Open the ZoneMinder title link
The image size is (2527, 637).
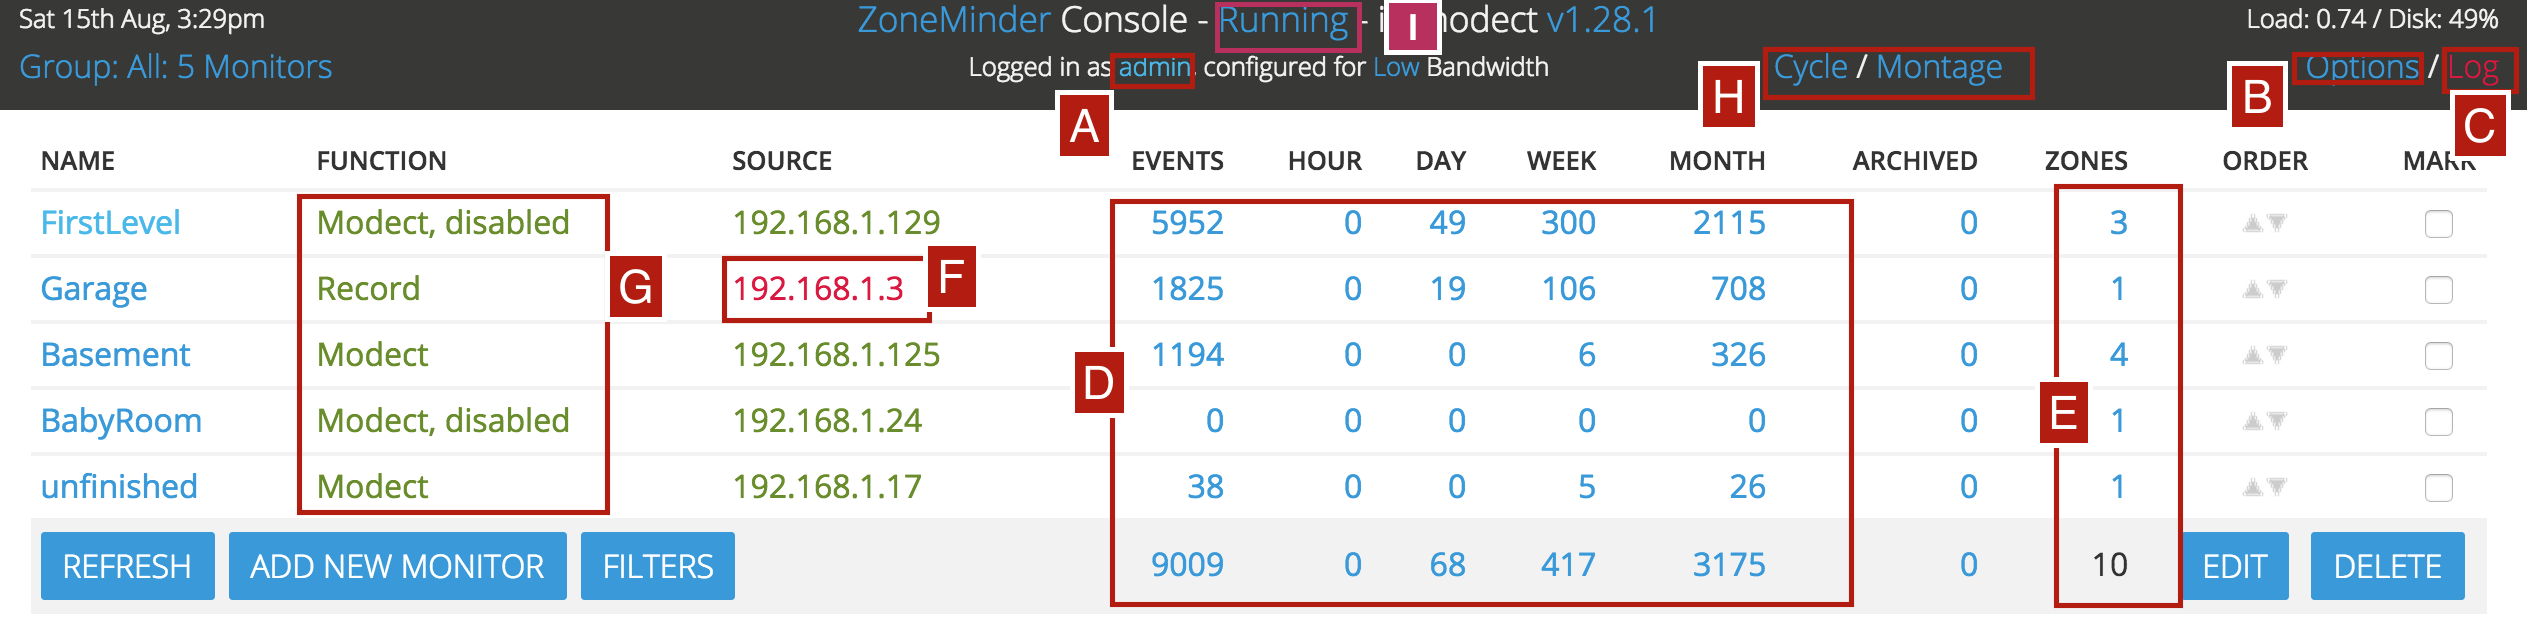954,20
